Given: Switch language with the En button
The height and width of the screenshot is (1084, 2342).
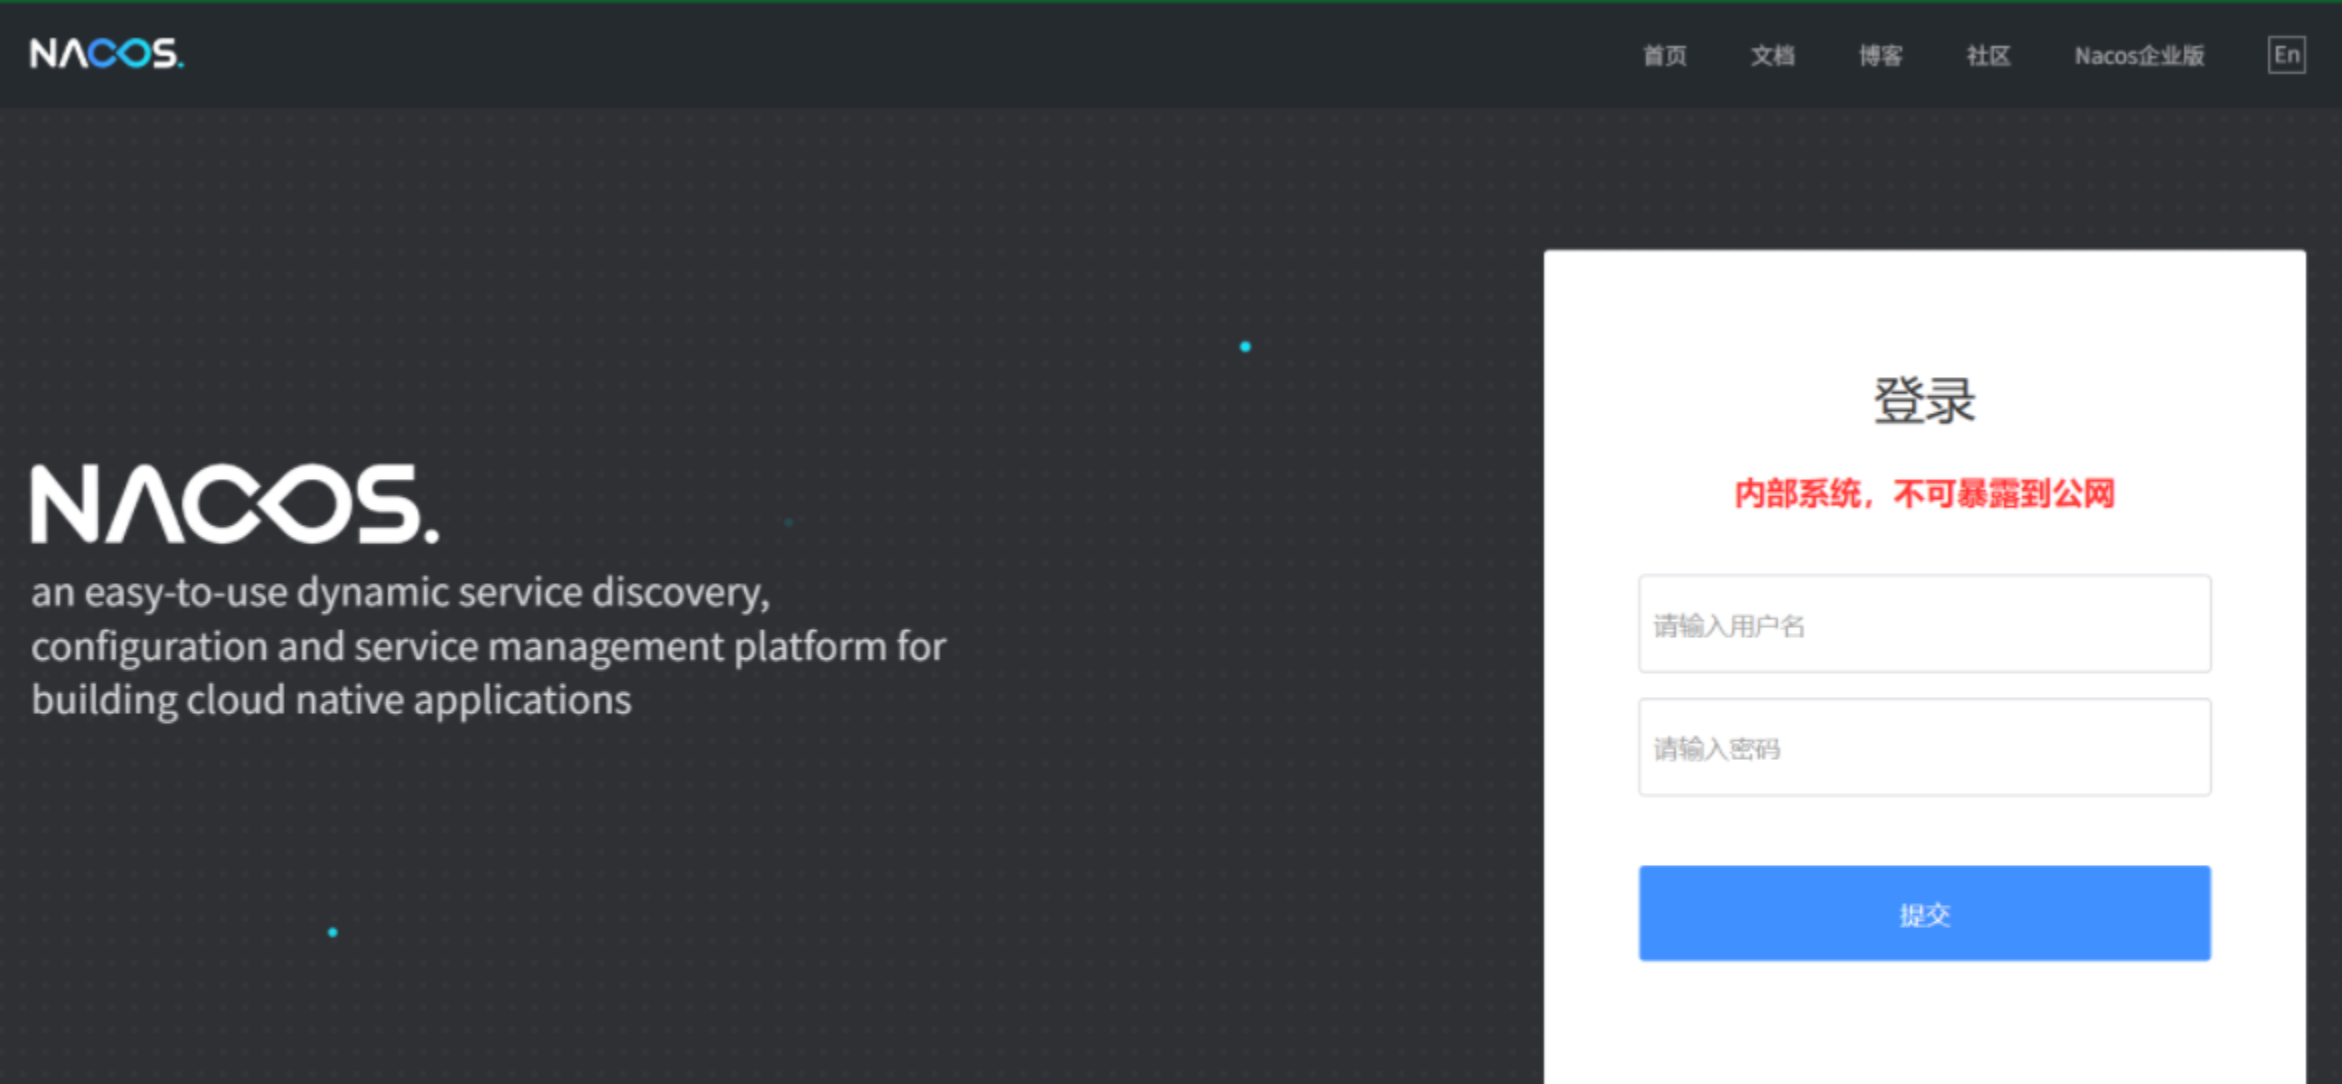Looking at the screenshot, I should click(x=2287, y=55).
